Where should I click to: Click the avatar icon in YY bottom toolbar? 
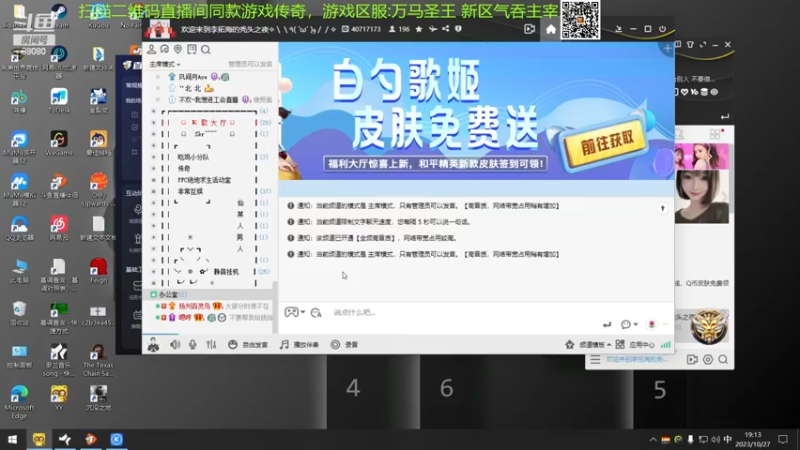click(153, 344)
